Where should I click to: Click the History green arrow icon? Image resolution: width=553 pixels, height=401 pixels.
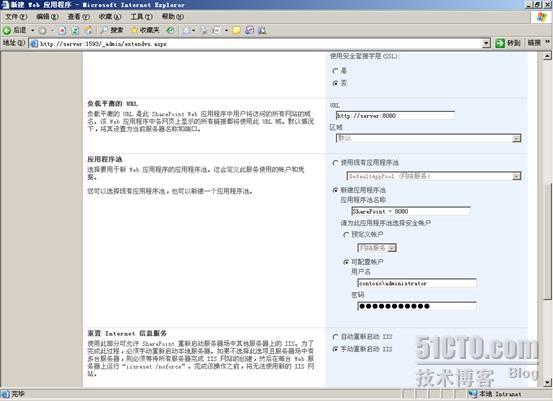[170, 30]
